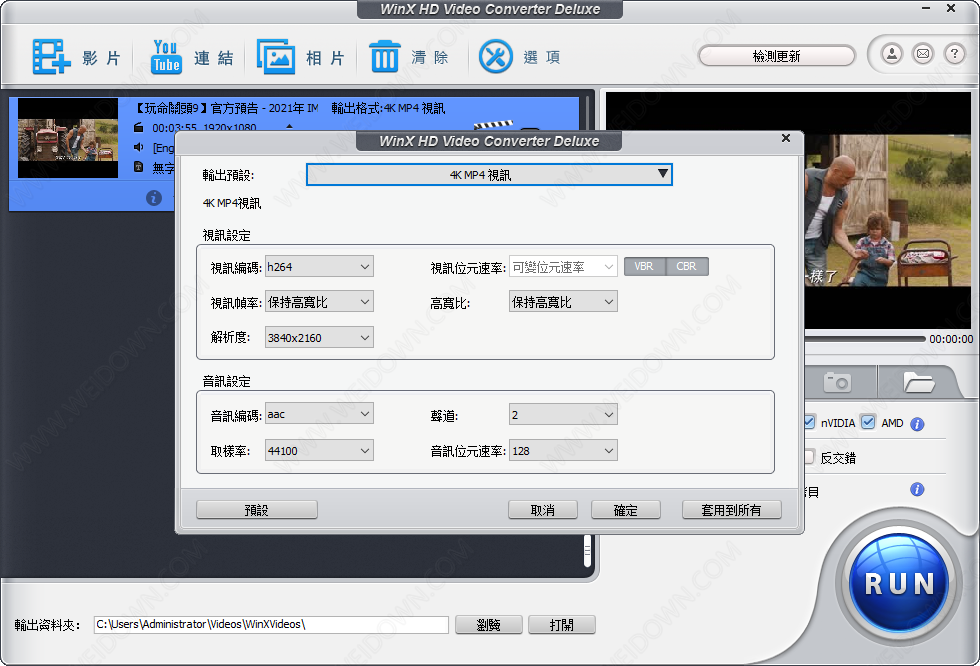Open the 輸出預設 4K MP4 preset dropdown

pyautogui.click(x=489, y=175)
